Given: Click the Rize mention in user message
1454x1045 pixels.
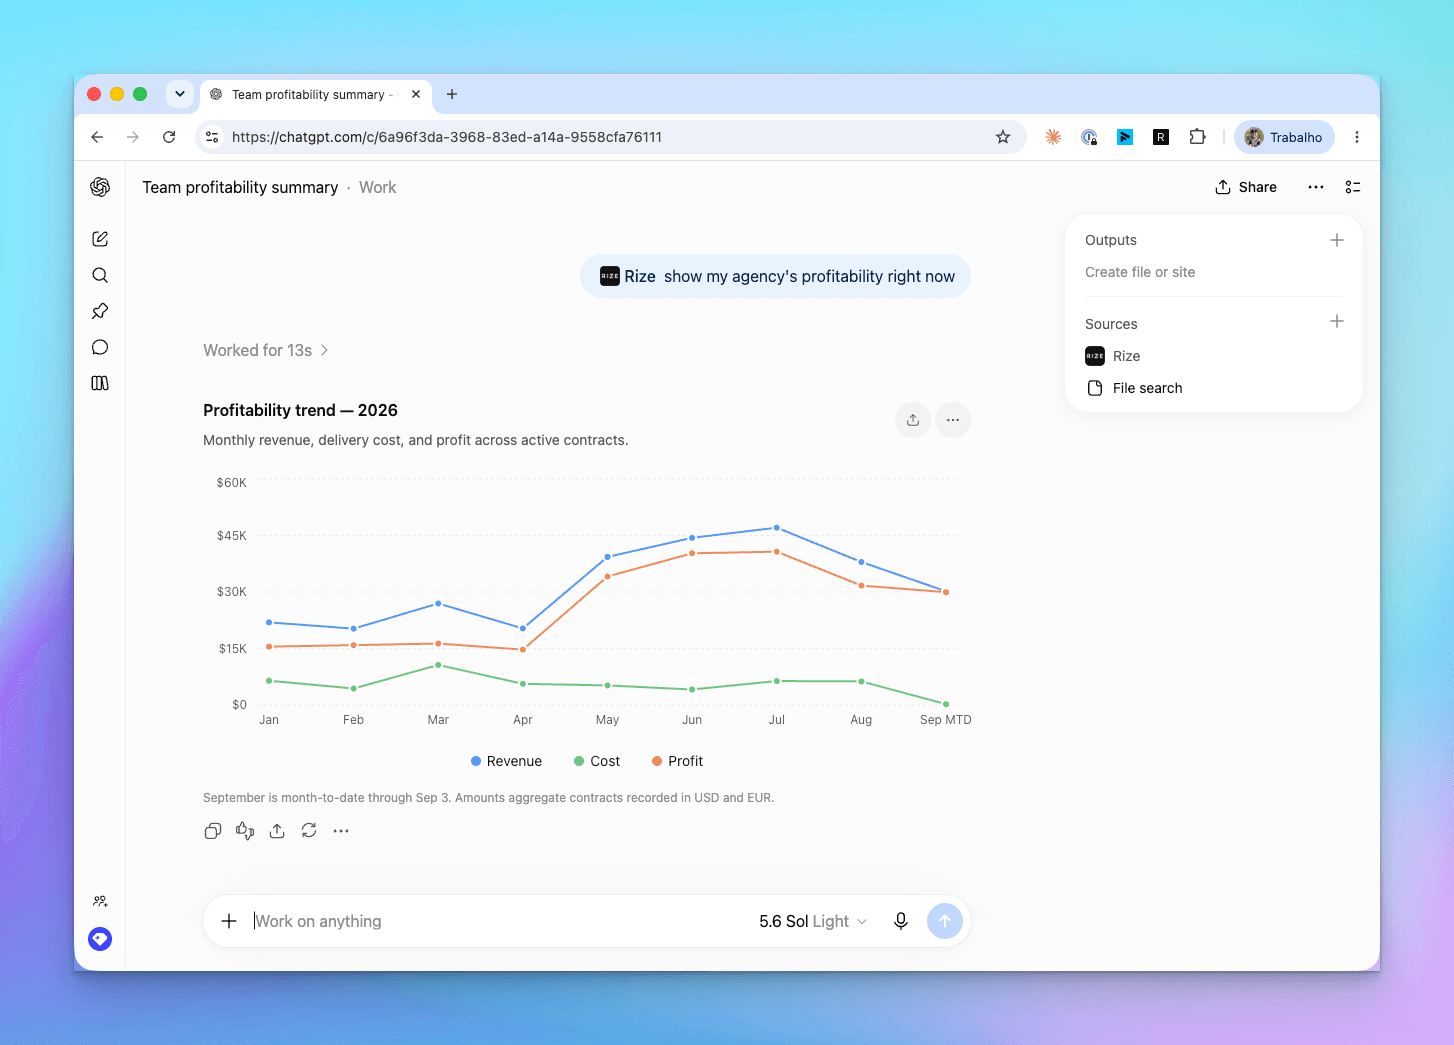Looking at the screenshot, I should 628,276.
